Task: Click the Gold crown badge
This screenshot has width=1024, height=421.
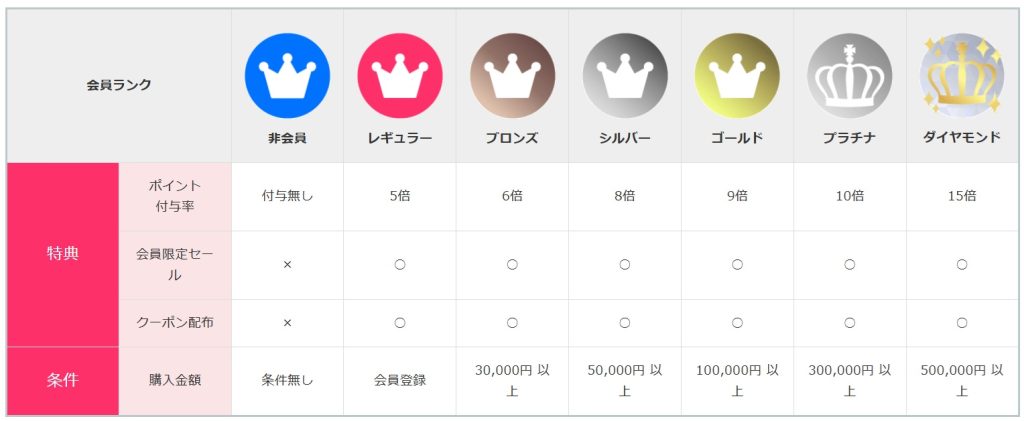Action: (737, 76)
